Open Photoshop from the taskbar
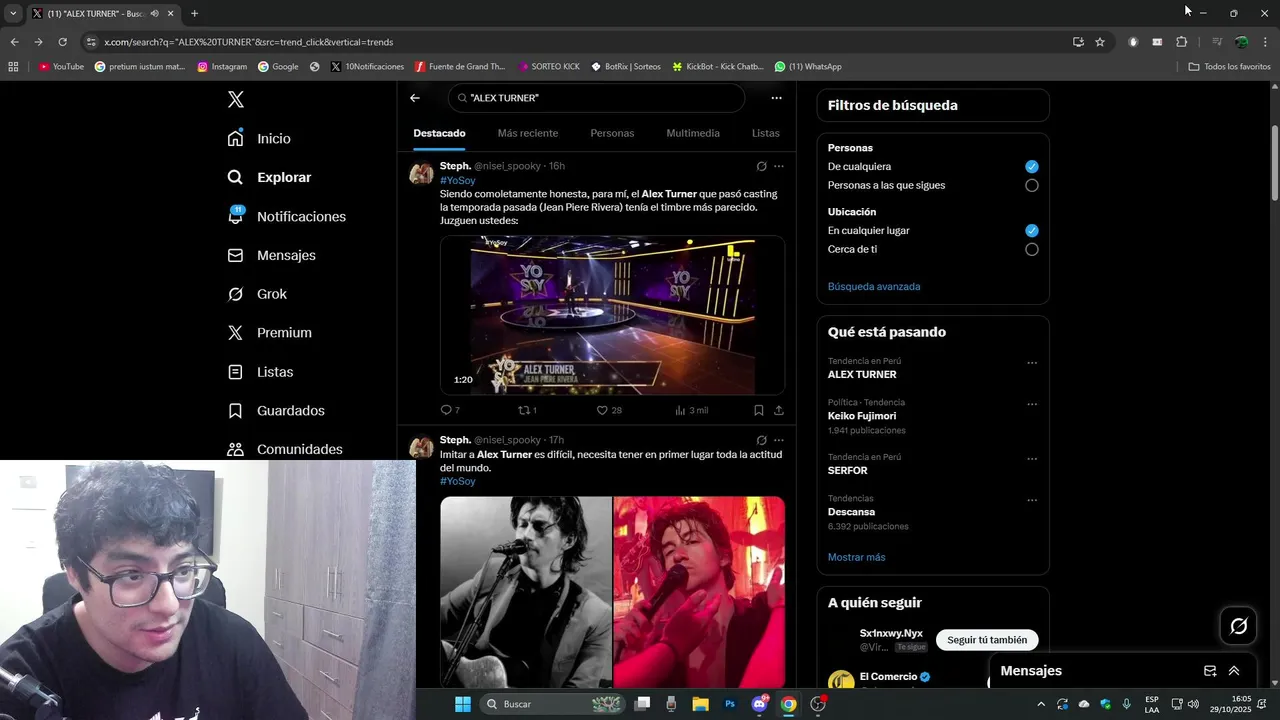1280x720 pixels. tap(730, 704)
